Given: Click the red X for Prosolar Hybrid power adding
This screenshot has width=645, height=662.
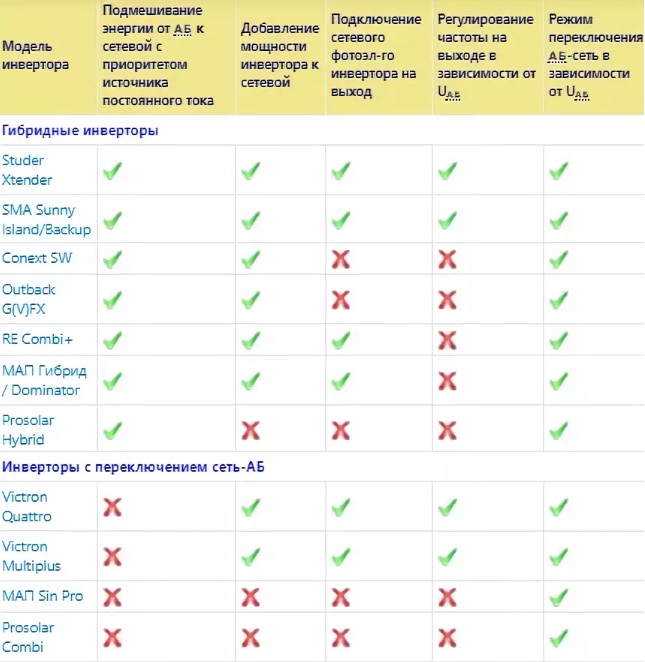Looking at the screenshot, I should tap(252, 430).
